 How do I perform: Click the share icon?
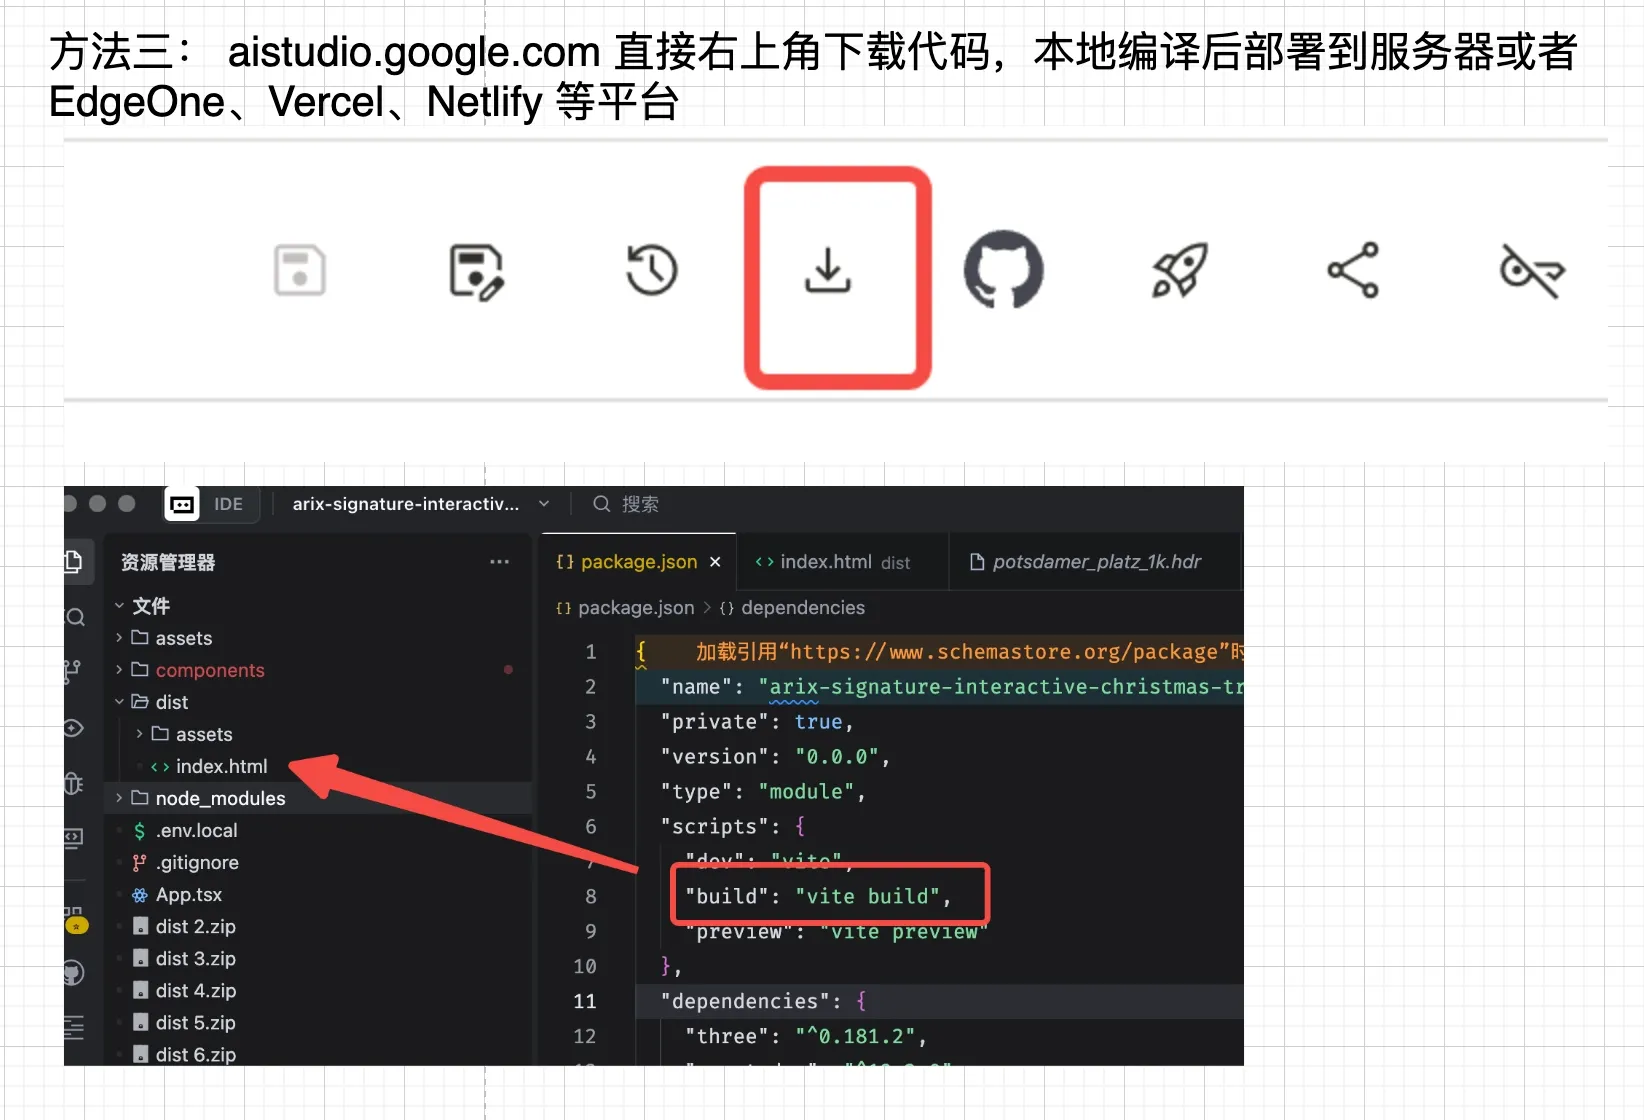click(1353, 271)
